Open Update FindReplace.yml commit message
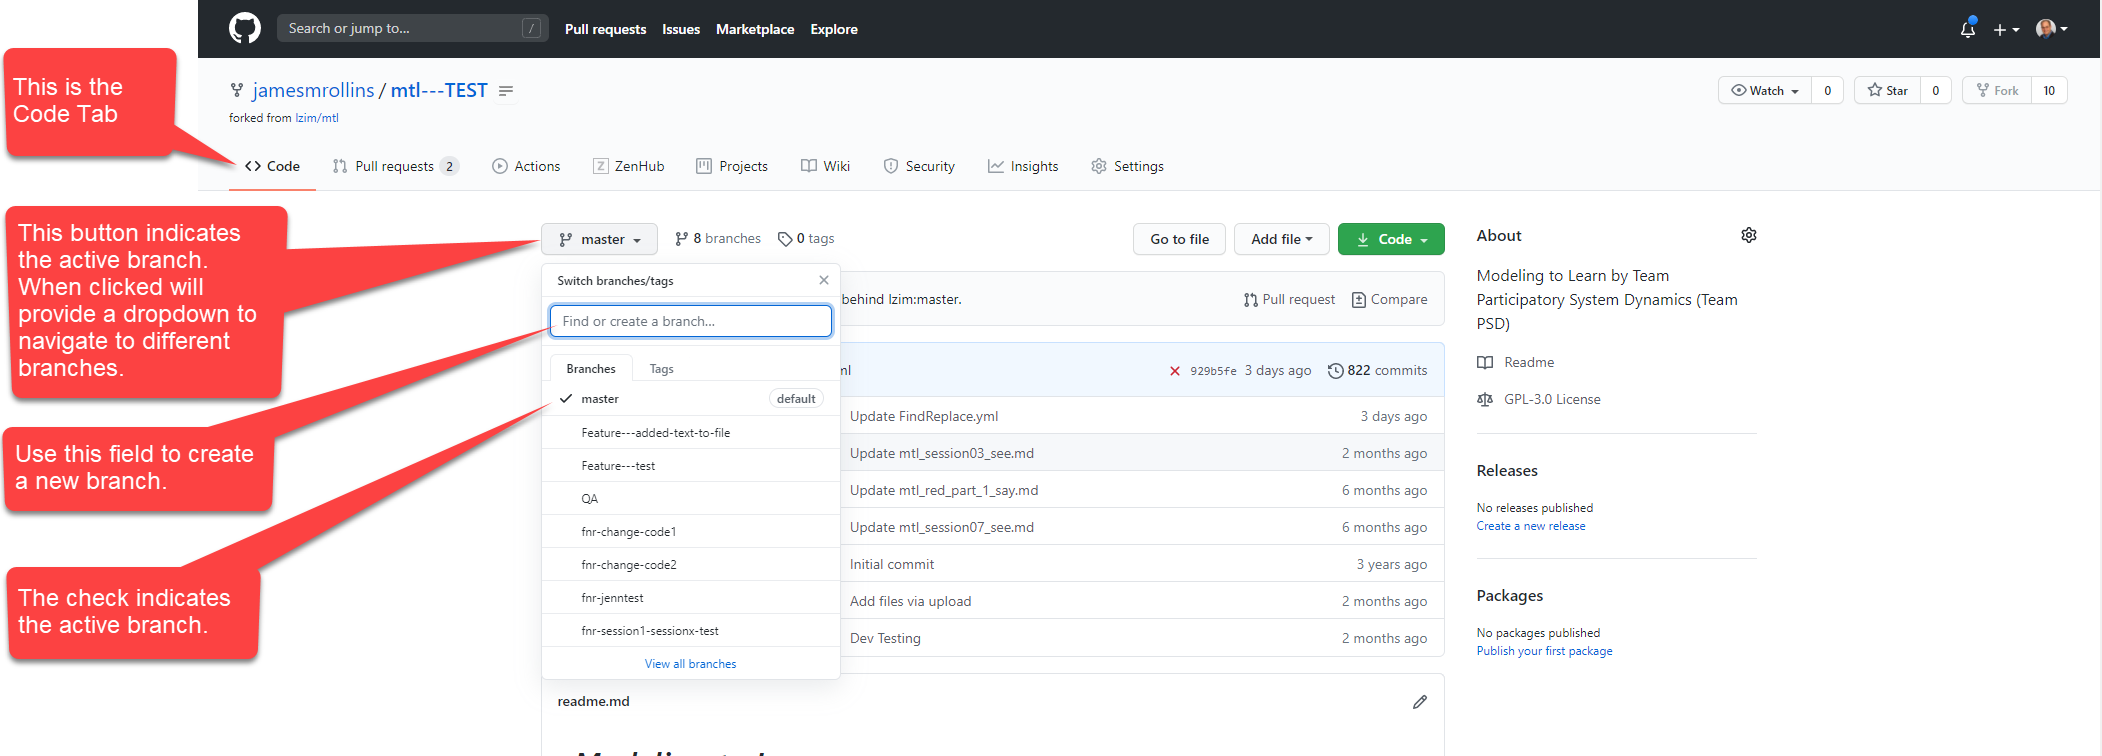The image size is (2102, 756). (924, 416)
